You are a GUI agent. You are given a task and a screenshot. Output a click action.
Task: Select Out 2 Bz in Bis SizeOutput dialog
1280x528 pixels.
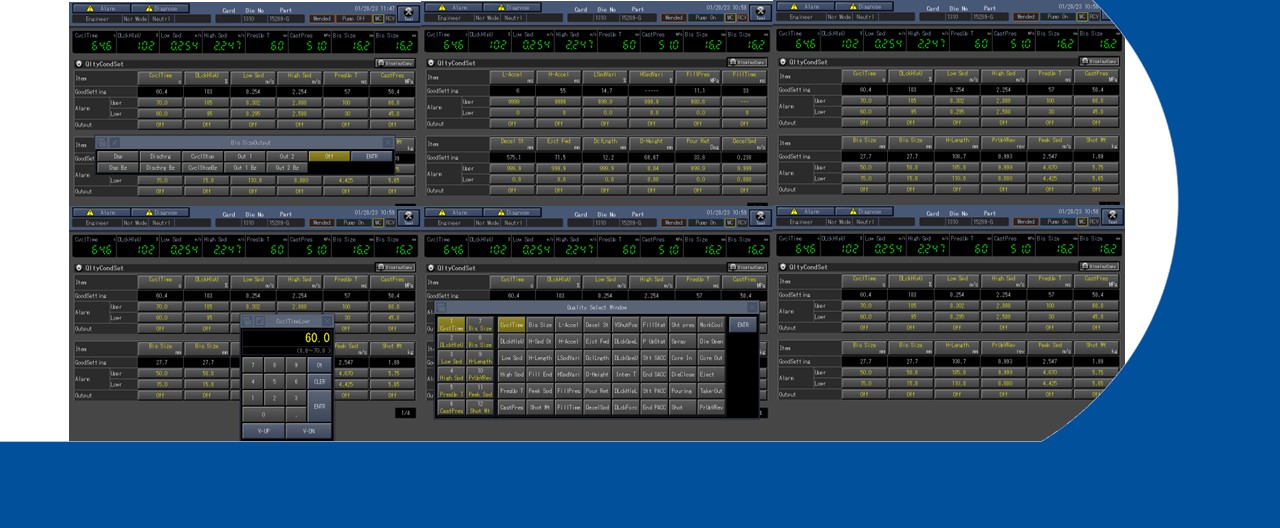point(287,167)
